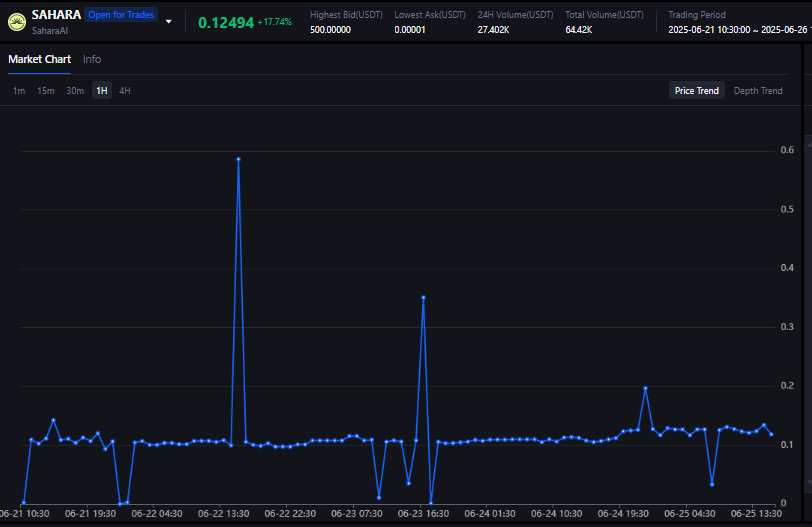Click the Lowest Ask value 0.00001

click(410, 30)
